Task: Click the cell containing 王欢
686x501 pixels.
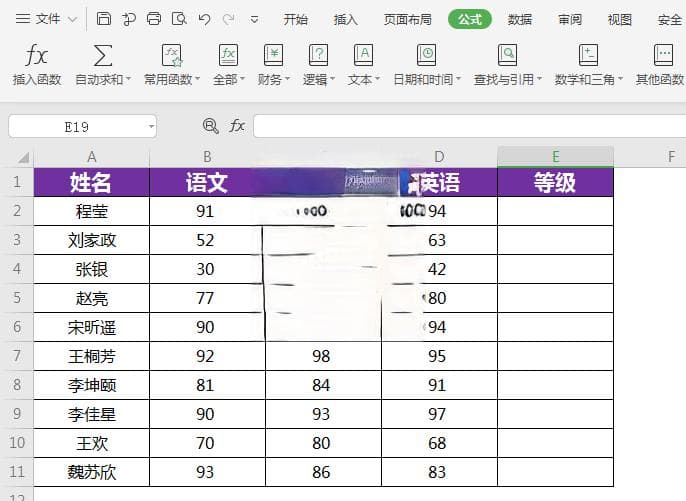Action: pos(91,443)
